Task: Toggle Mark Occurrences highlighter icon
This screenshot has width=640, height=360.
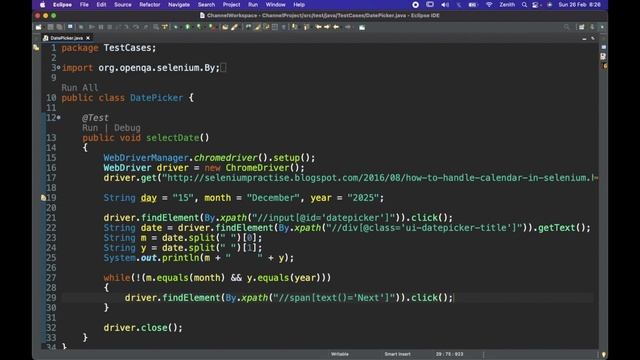Action: pos(257,27)
